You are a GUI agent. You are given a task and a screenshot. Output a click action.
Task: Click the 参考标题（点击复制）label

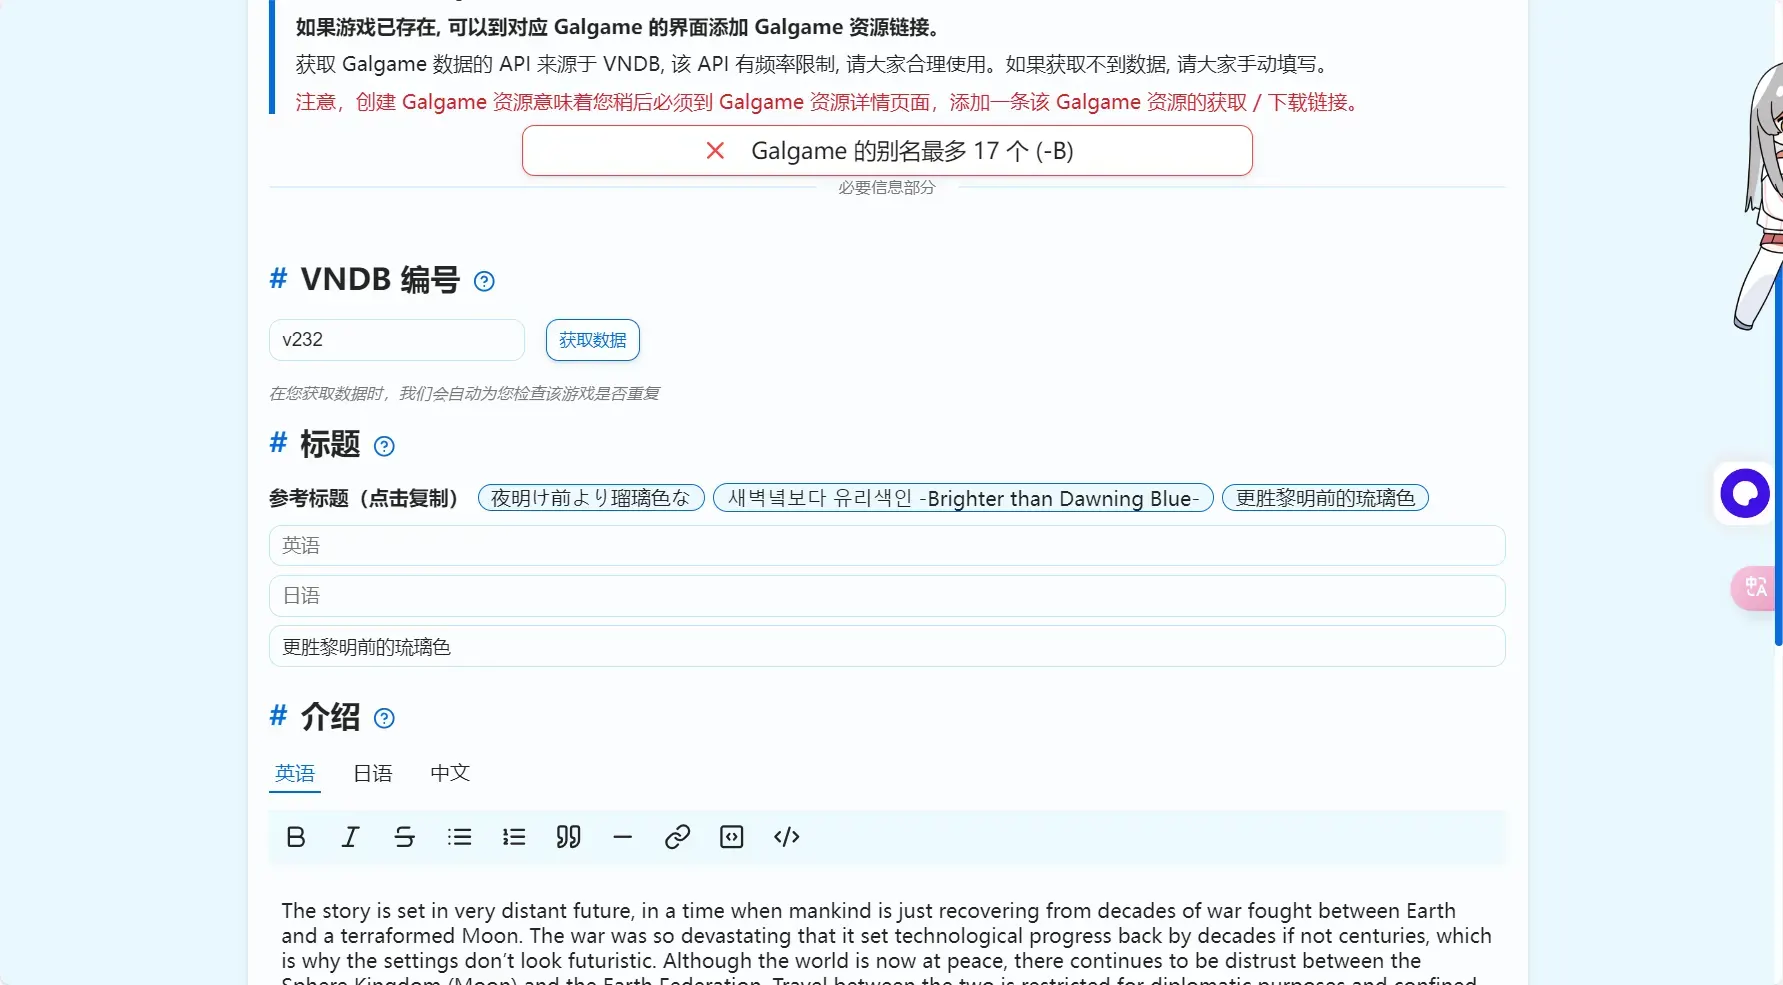(364, 498)
